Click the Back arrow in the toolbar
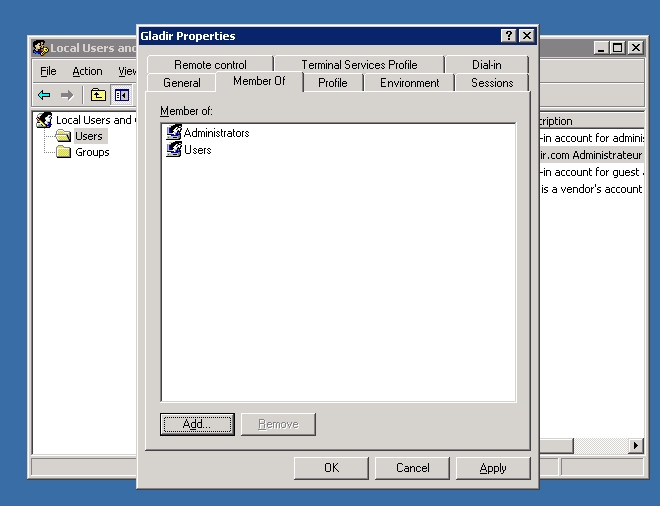This screenshot has height=506, width=660. point(44,95)
